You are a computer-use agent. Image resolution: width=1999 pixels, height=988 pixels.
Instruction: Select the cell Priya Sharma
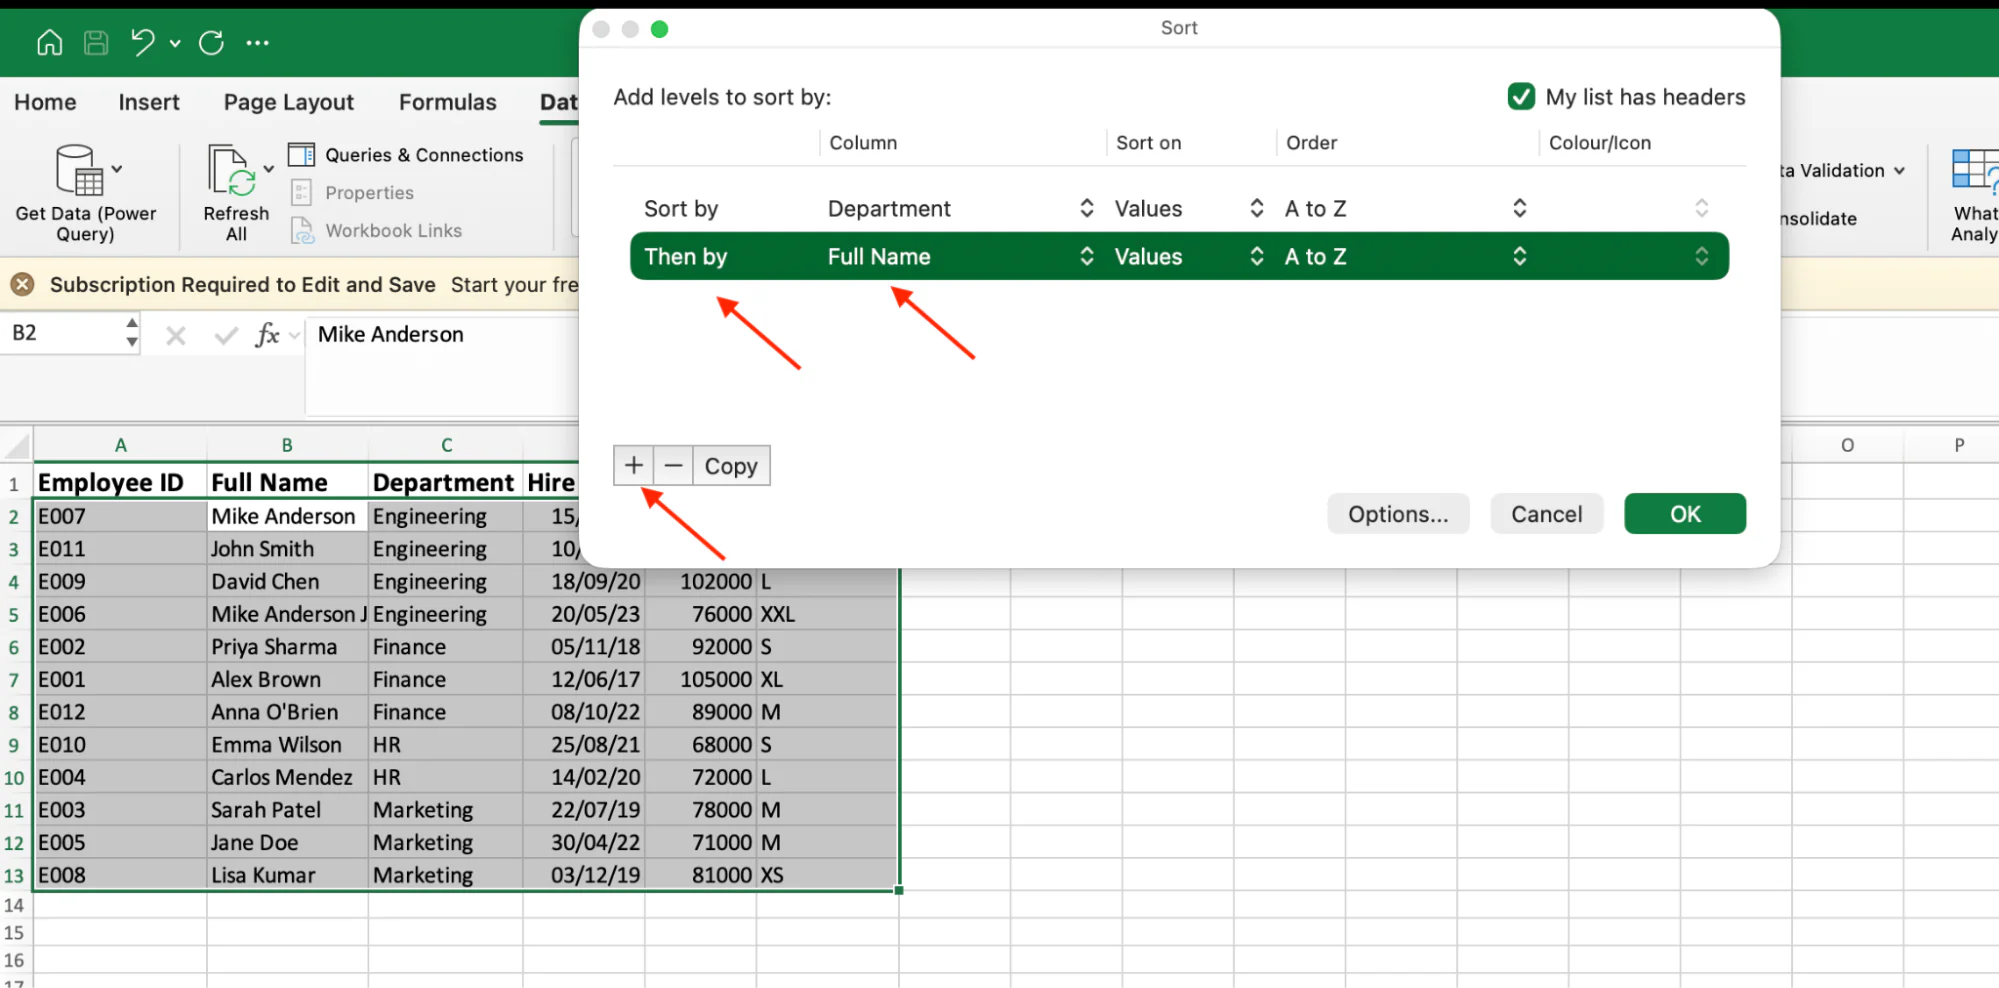[287, 647]
